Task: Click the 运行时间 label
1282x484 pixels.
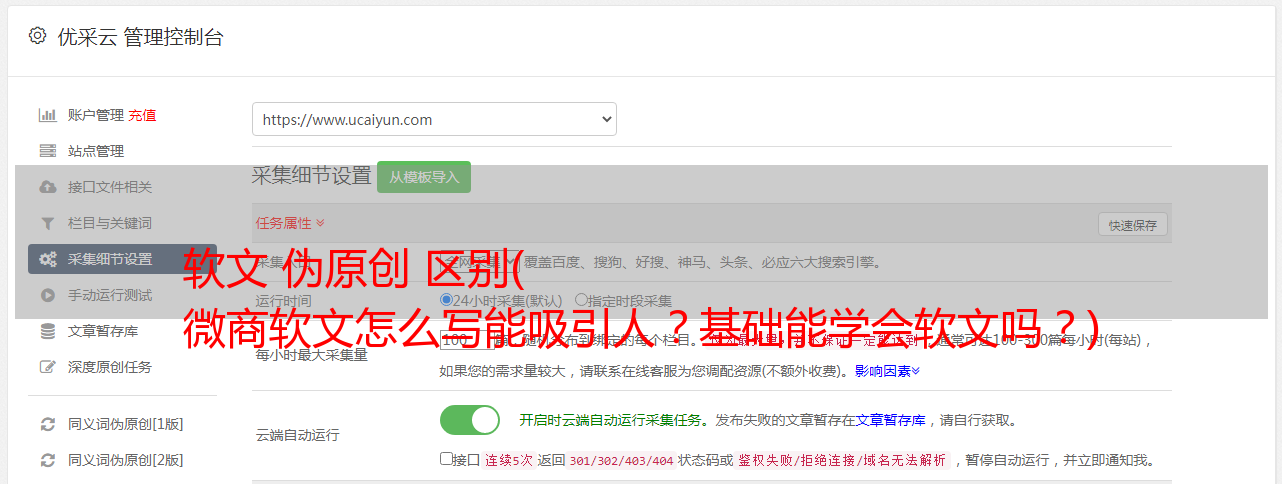Action: (284, 300)
